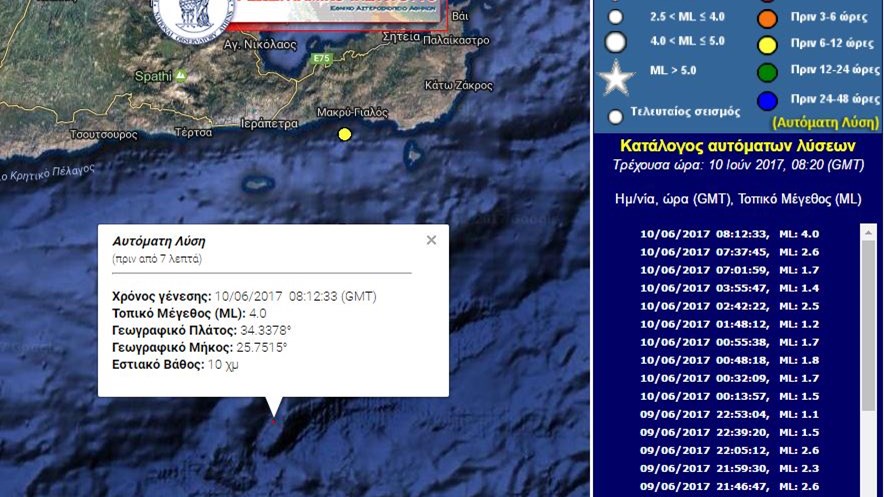Click the orange Πριν 3-6 ώρες swatch
Screen dimensions: 884x497
(767, 18)
